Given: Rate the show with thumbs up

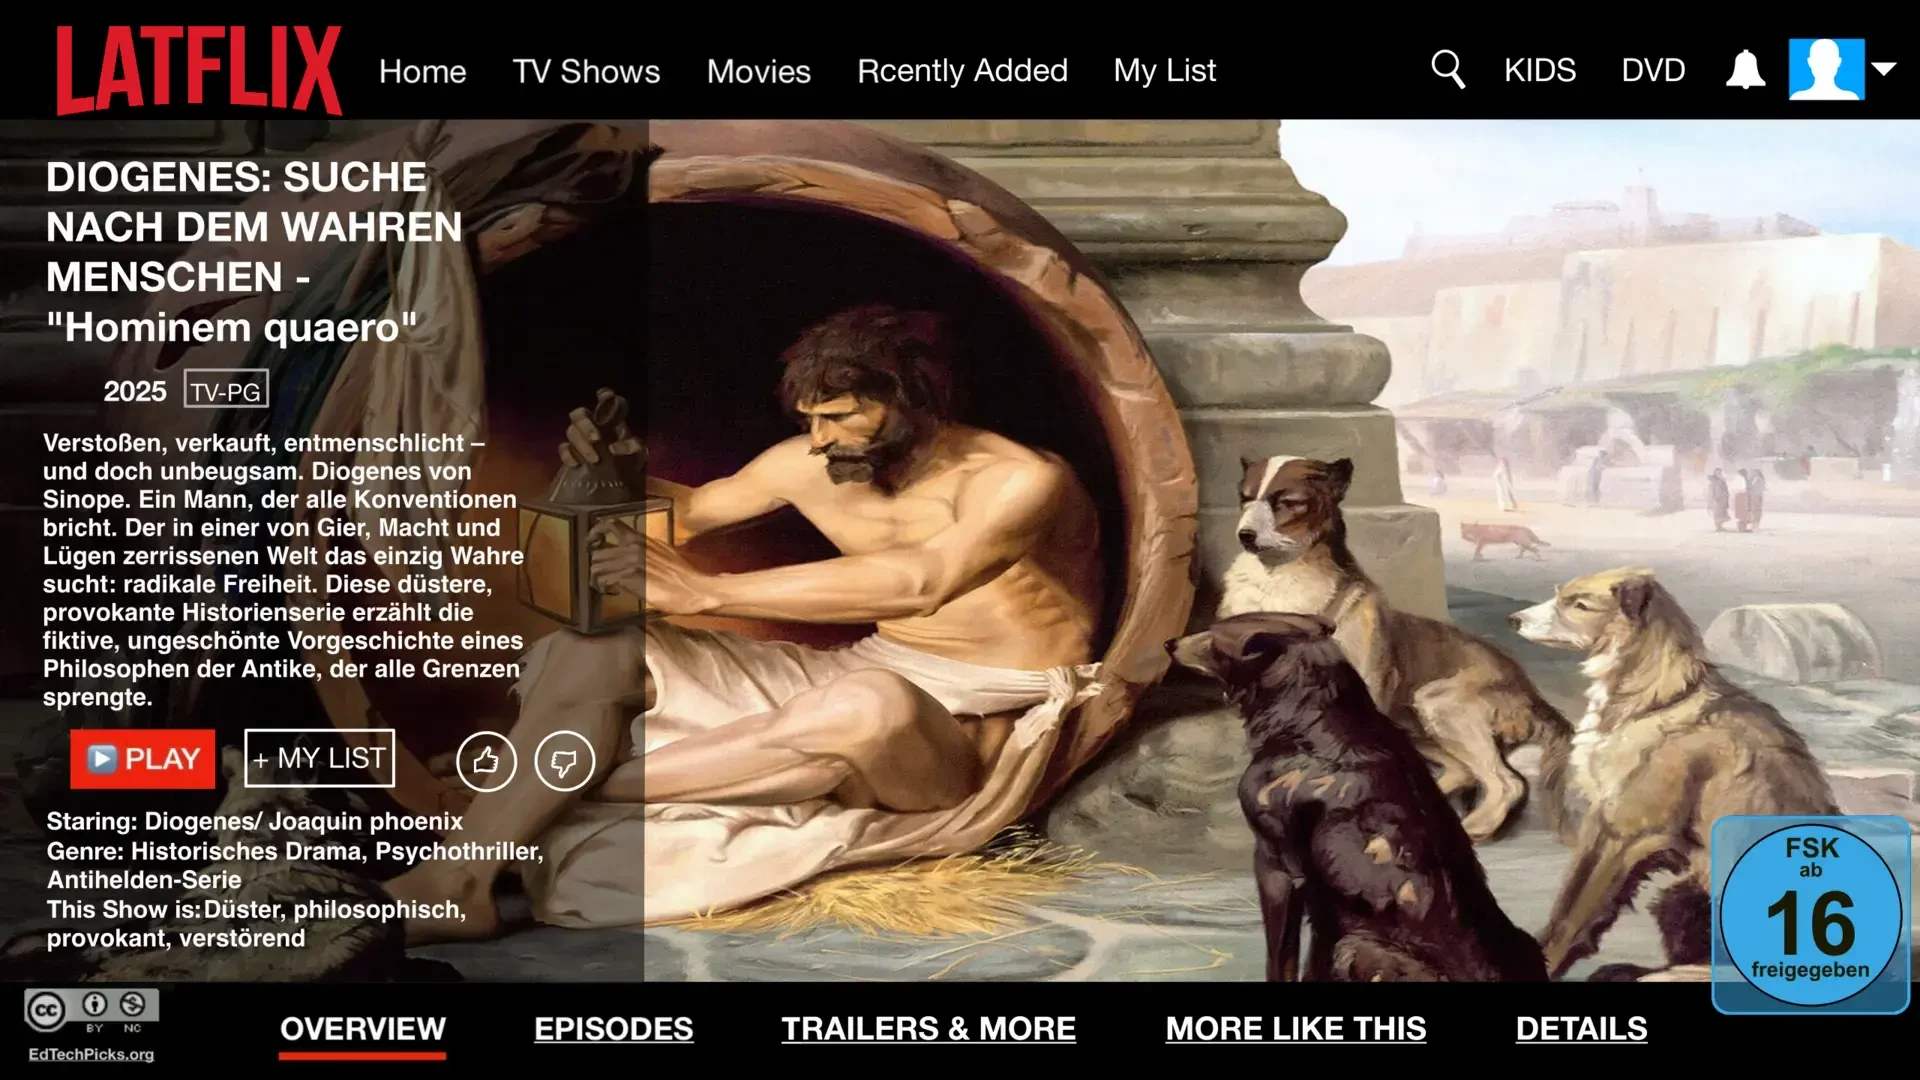Looking at the screenshot, I should click(x=486, y=761).
